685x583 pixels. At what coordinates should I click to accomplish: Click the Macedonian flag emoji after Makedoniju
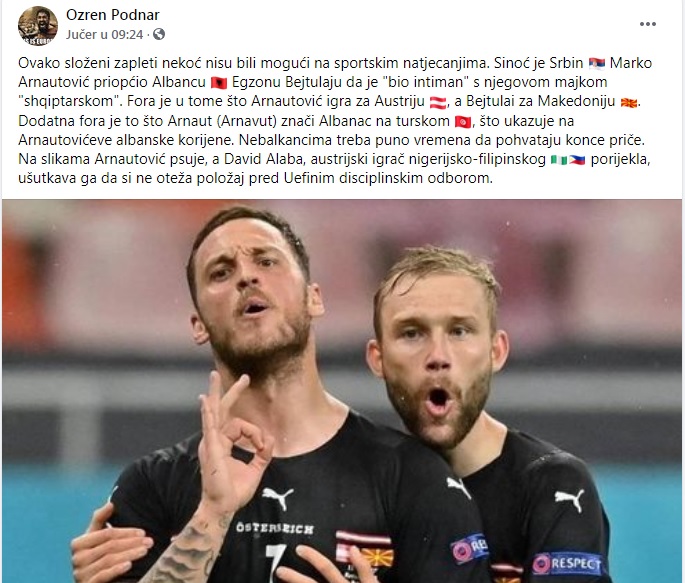pos(629,102)
